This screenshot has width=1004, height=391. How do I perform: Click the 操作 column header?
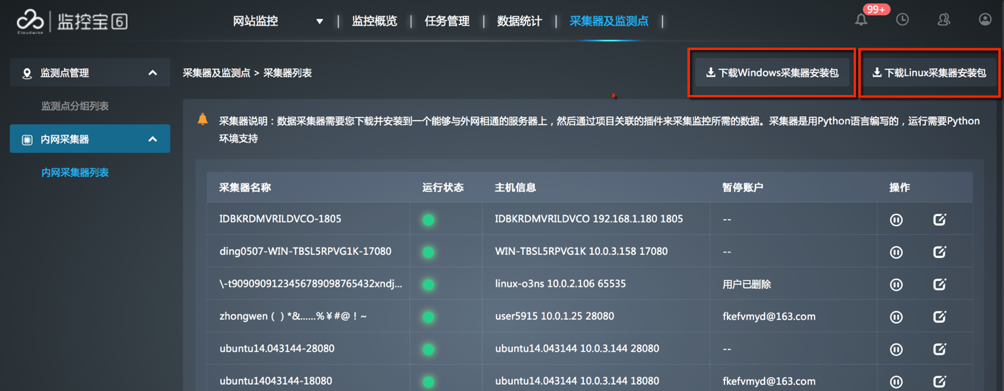coord(900,188)
